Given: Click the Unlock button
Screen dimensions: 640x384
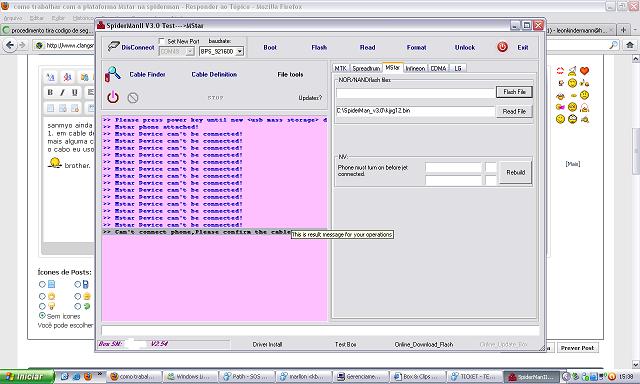Looking at the screenshot, I should tap(465, 47).
